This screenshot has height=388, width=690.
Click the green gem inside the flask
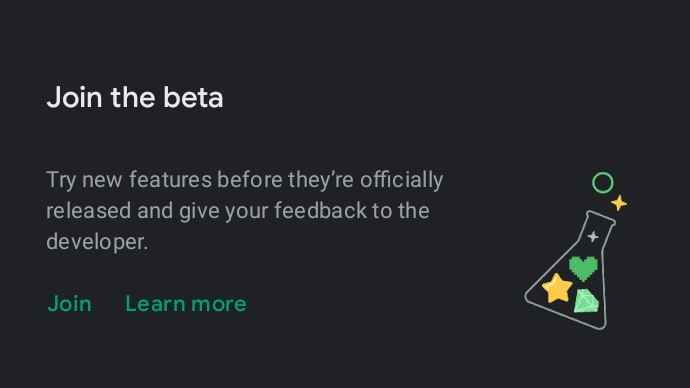click(586, 301)
